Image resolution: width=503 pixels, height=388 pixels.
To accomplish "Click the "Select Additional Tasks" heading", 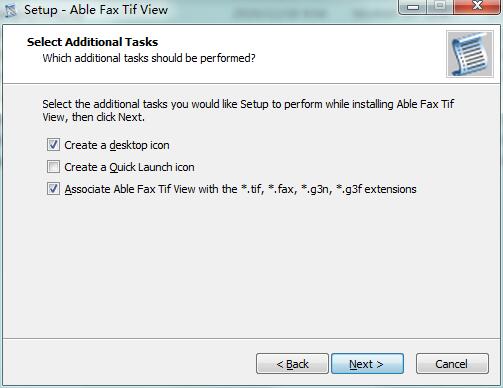I will coord(92,42).
